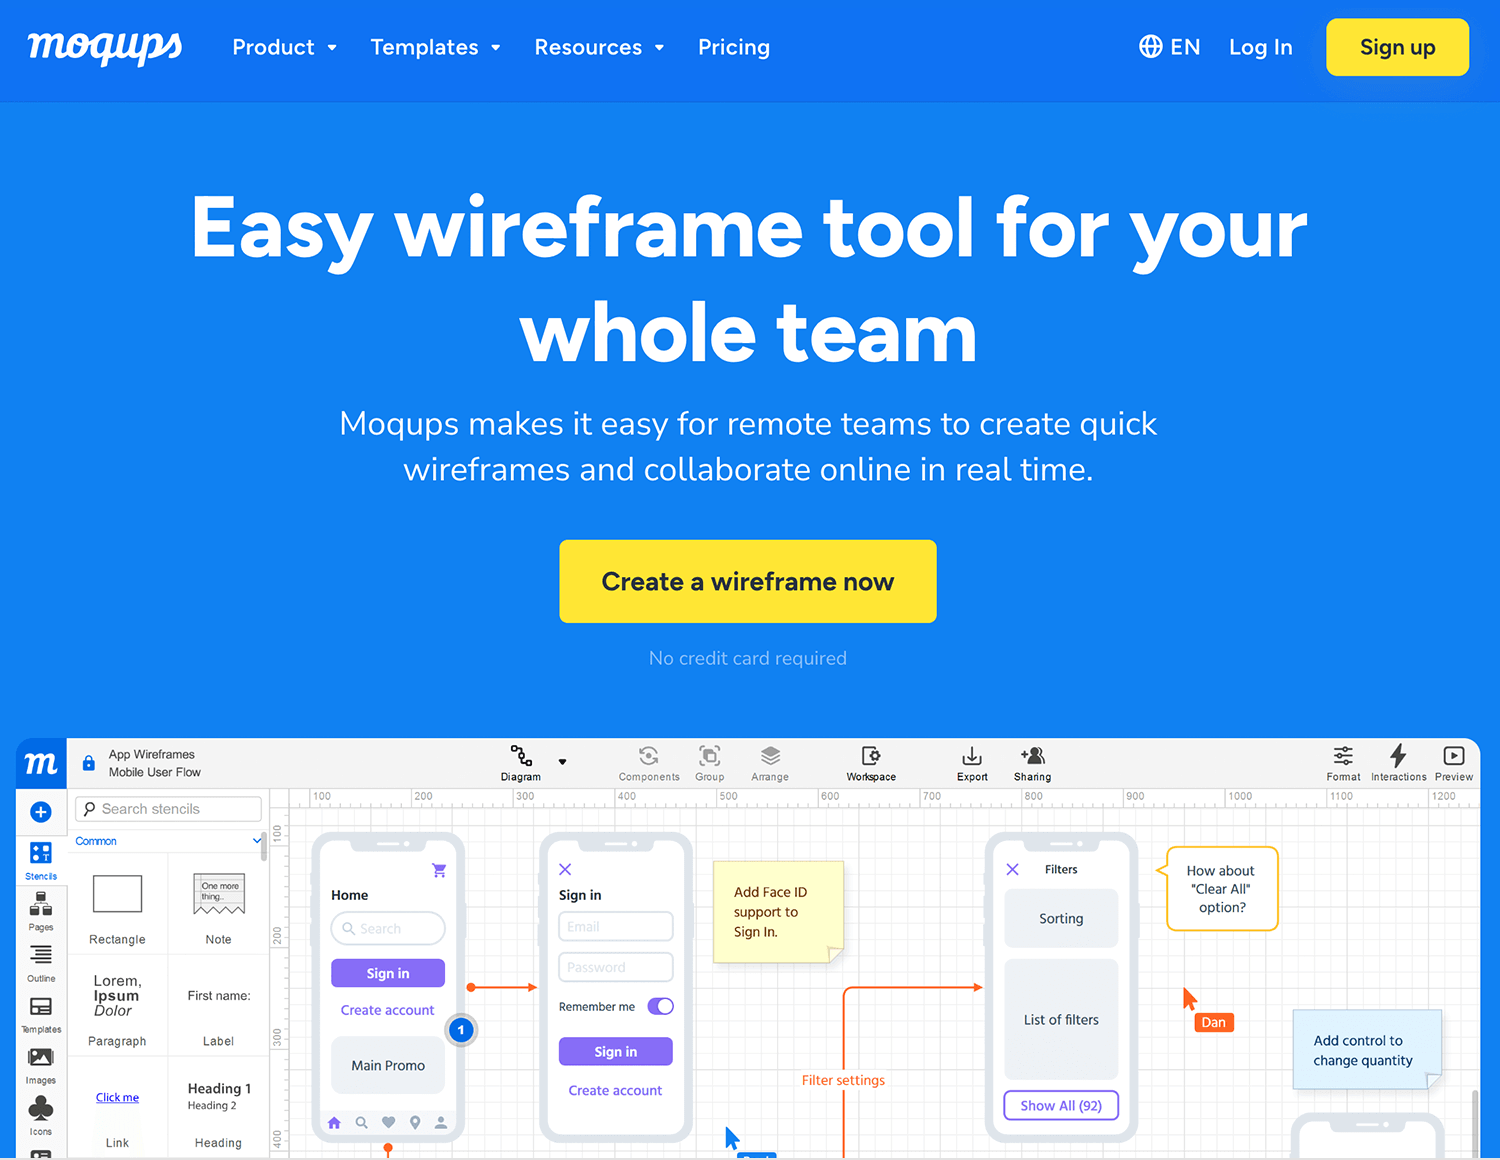Open the Diagram tool dropdown arrow

coord(562,762)
